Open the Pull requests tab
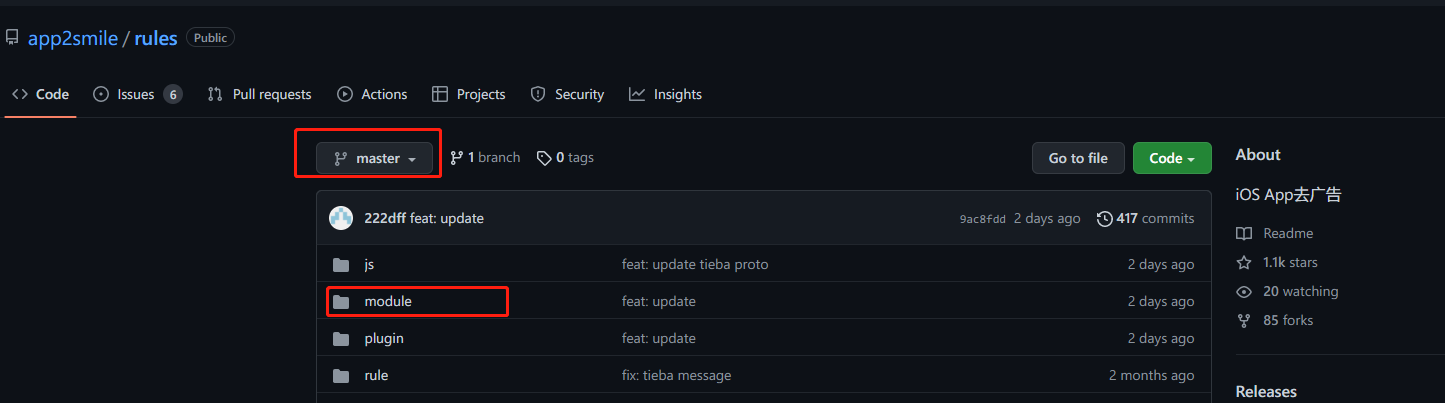The height and width of the screenshot is (403, 1445). [260, 94]
